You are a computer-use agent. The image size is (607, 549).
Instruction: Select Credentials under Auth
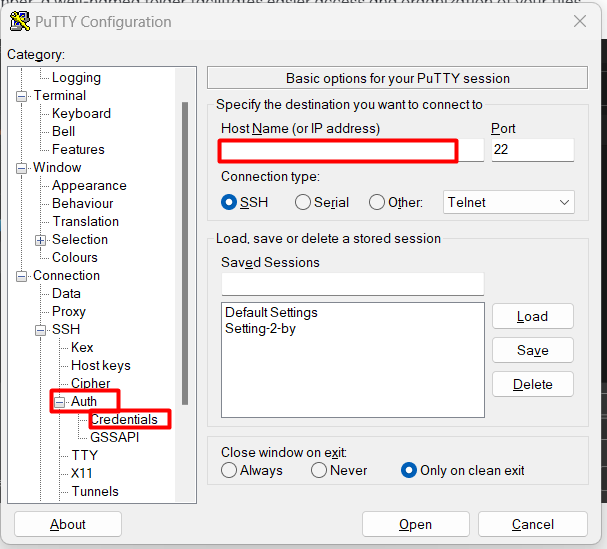coord(124,419)
